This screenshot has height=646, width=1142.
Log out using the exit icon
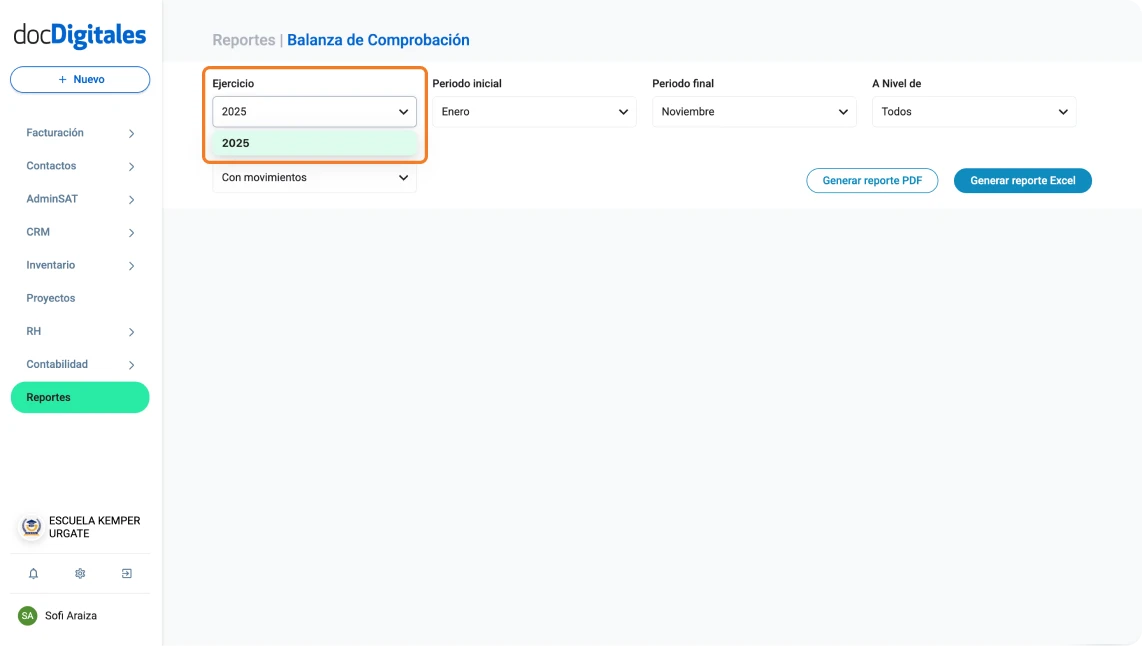click(x=126, y=573)
